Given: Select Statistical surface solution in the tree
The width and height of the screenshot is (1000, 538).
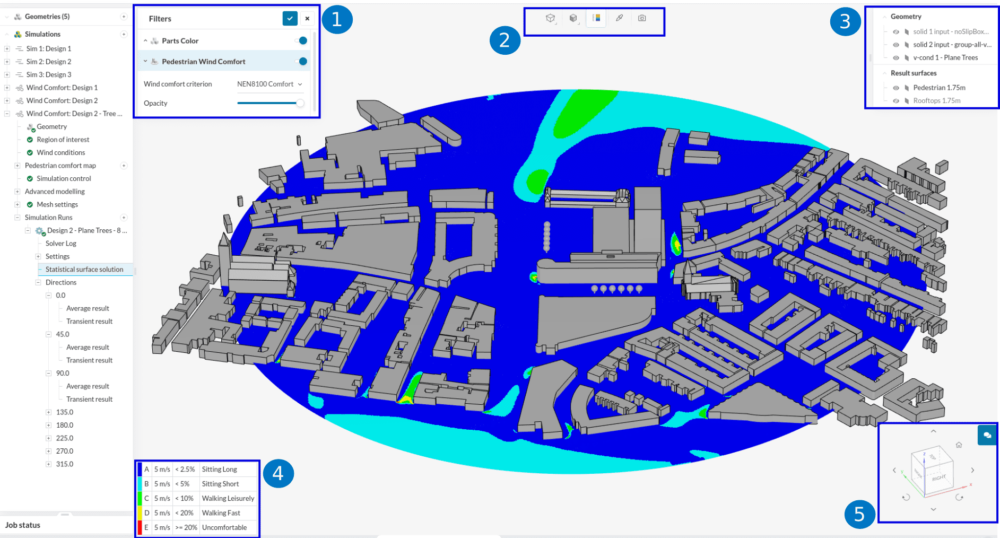Looking at the screenshot, I should 84,269.
